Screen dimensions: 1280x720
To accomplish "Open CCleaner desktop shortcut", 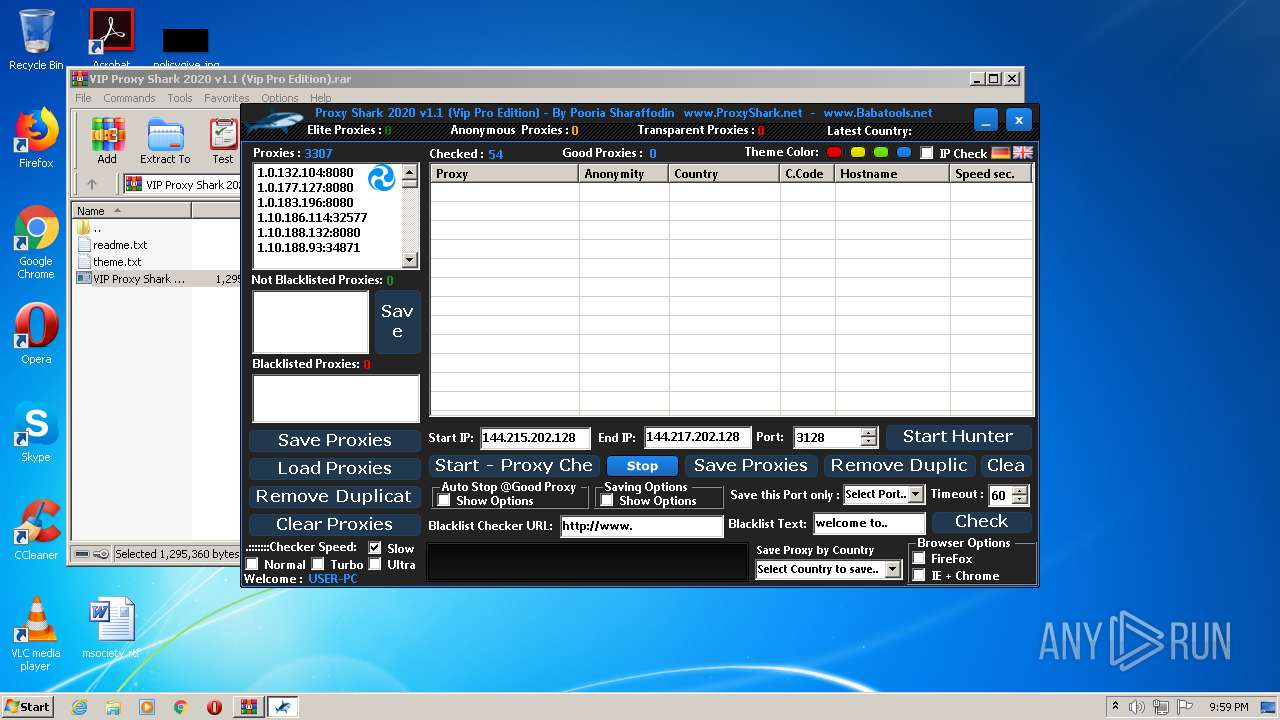I will point(36,530).
